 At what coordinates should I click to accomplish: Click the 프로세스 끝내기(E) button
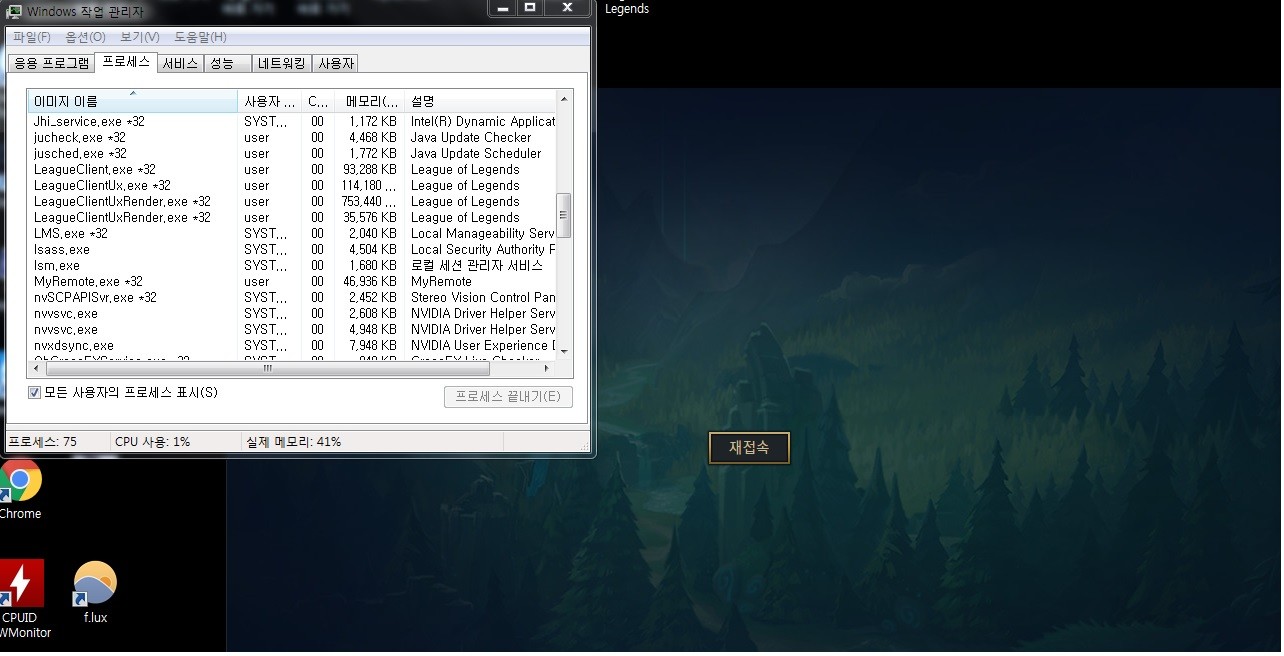coord(508,396)
